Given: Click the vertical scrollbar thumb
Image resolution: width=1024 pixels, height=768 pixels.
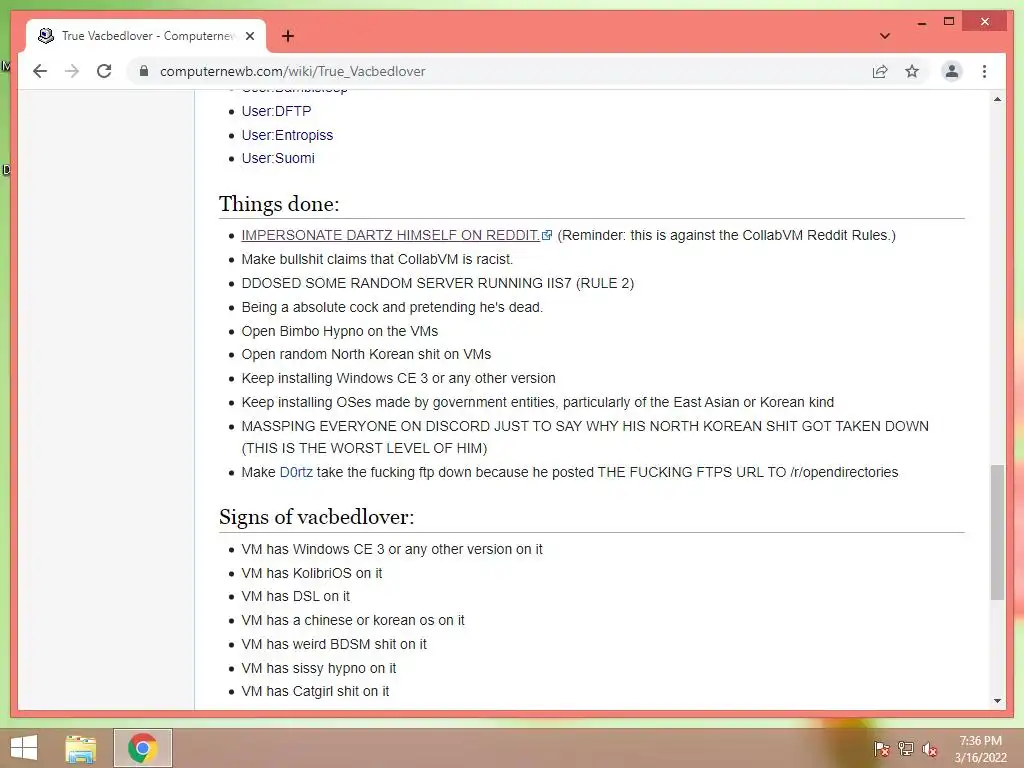Looking at the screenshot, I should (997, 532).
